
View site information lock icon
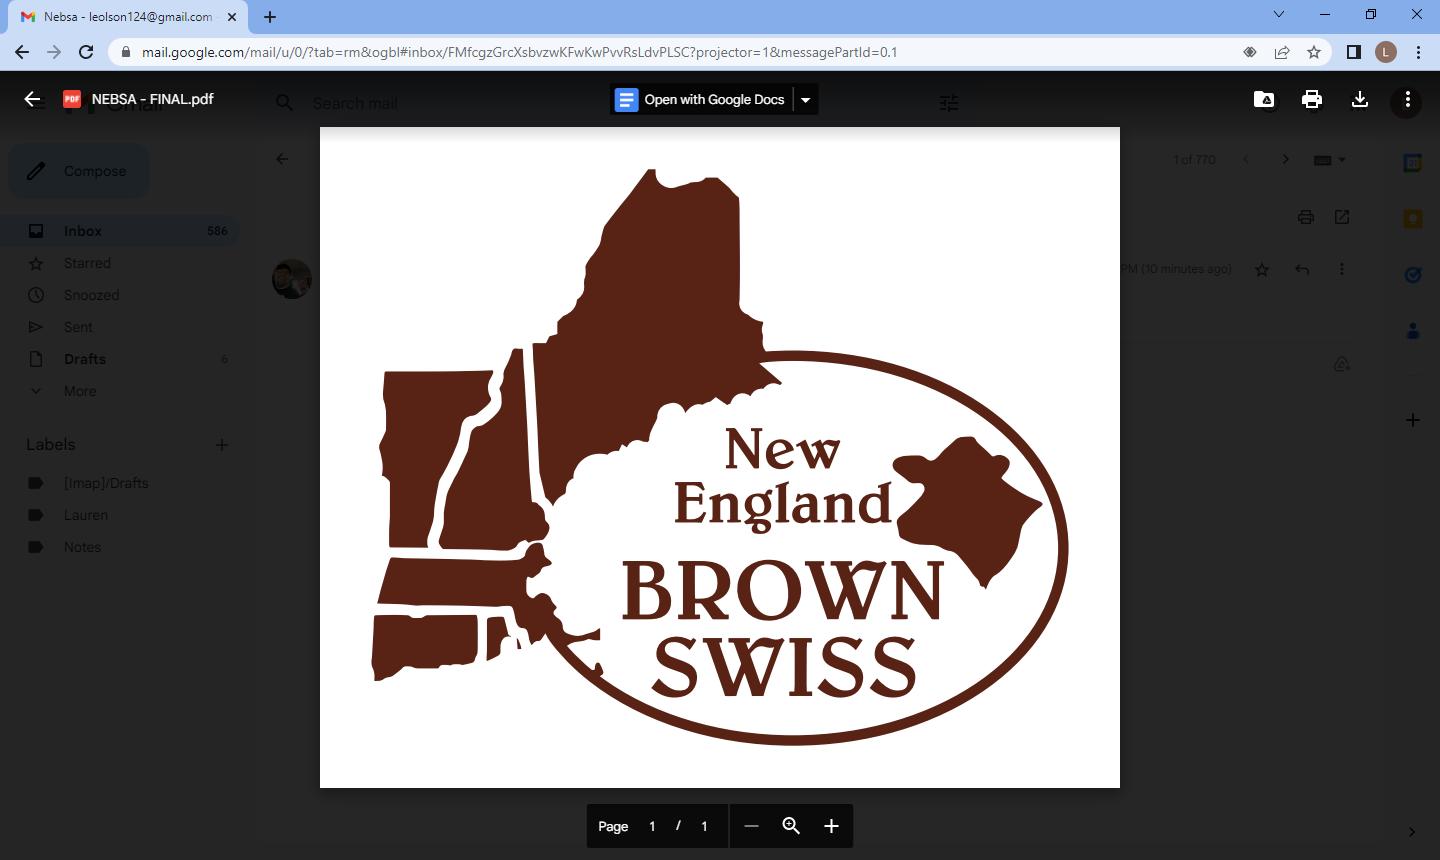(125, 52)
